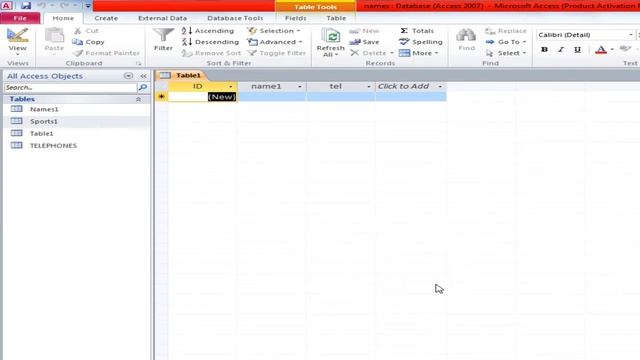Open the View button in ribbon

click(x=18, y=42)
